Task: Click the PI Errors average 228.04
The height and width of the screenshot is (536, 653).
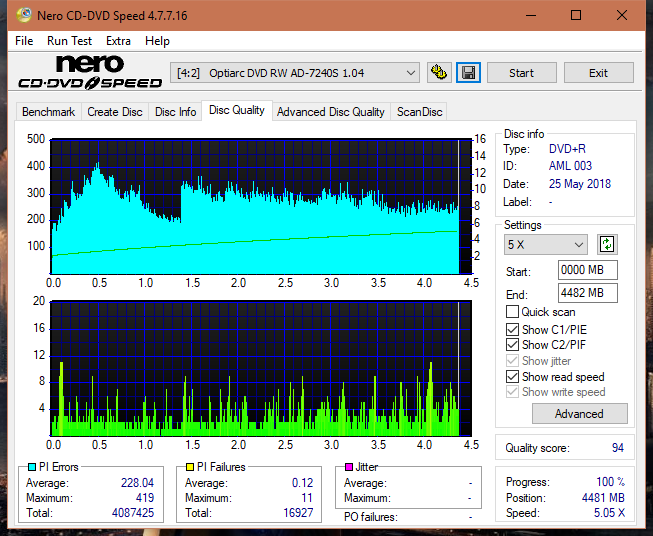Action: pos(137,483)
